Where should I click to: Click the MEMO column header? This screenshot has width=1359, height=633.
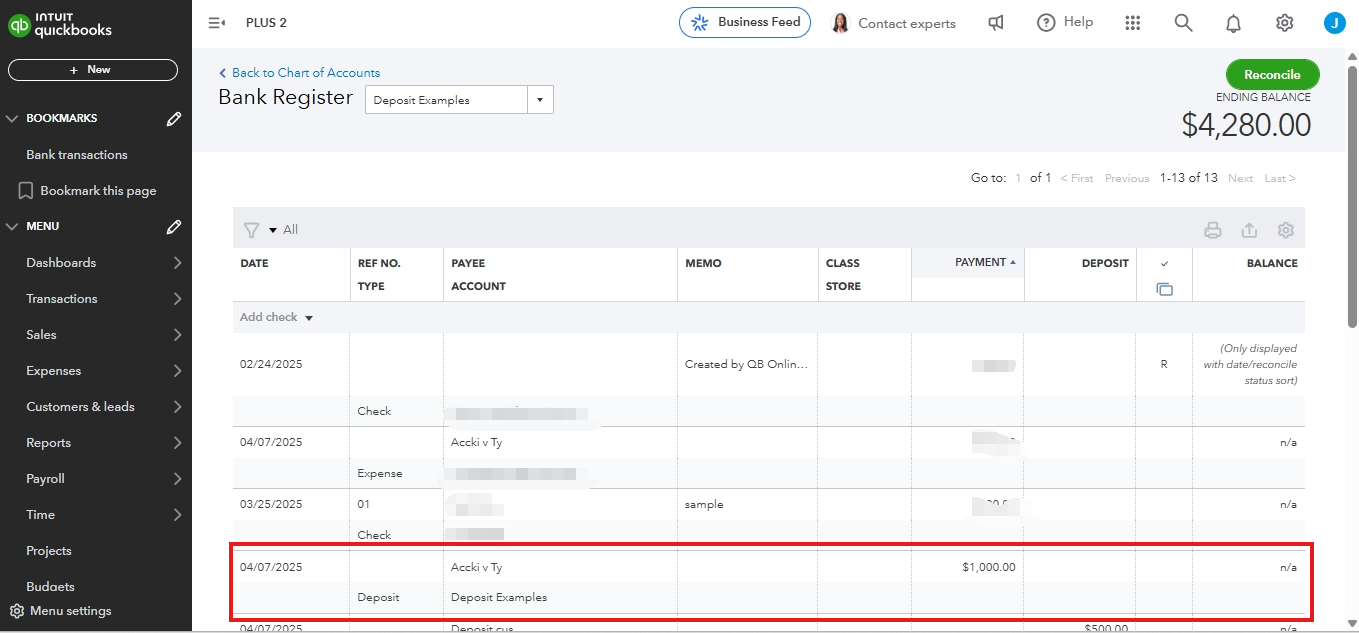pos(703,263)
